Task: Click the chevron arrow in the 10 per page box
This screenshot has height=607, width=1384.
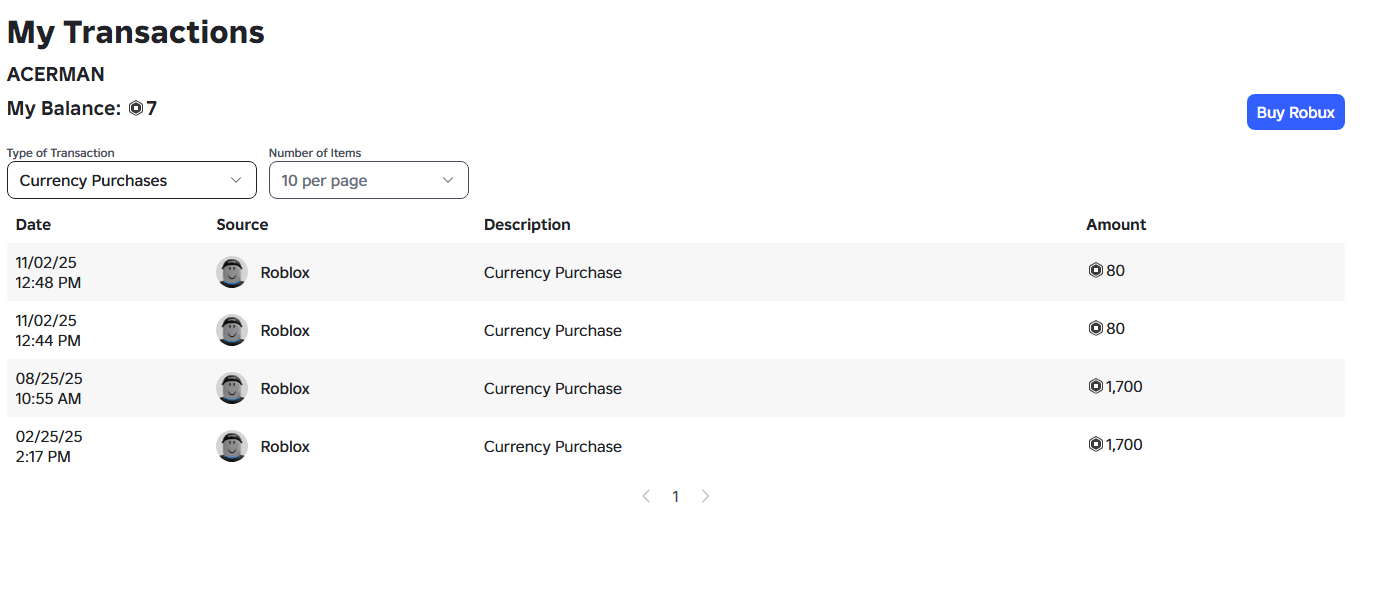Action: pyautogui.click(x=448, y=180)
